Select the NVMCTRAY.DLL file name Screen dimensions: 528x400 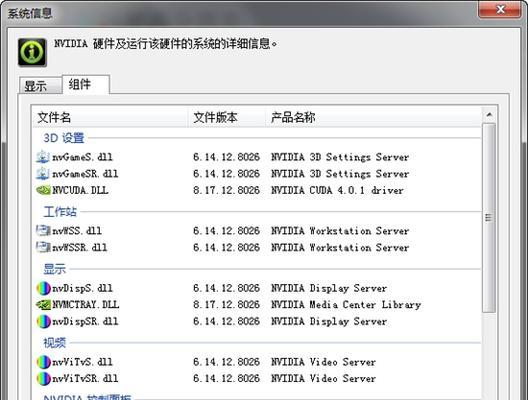tap(86, 305)
